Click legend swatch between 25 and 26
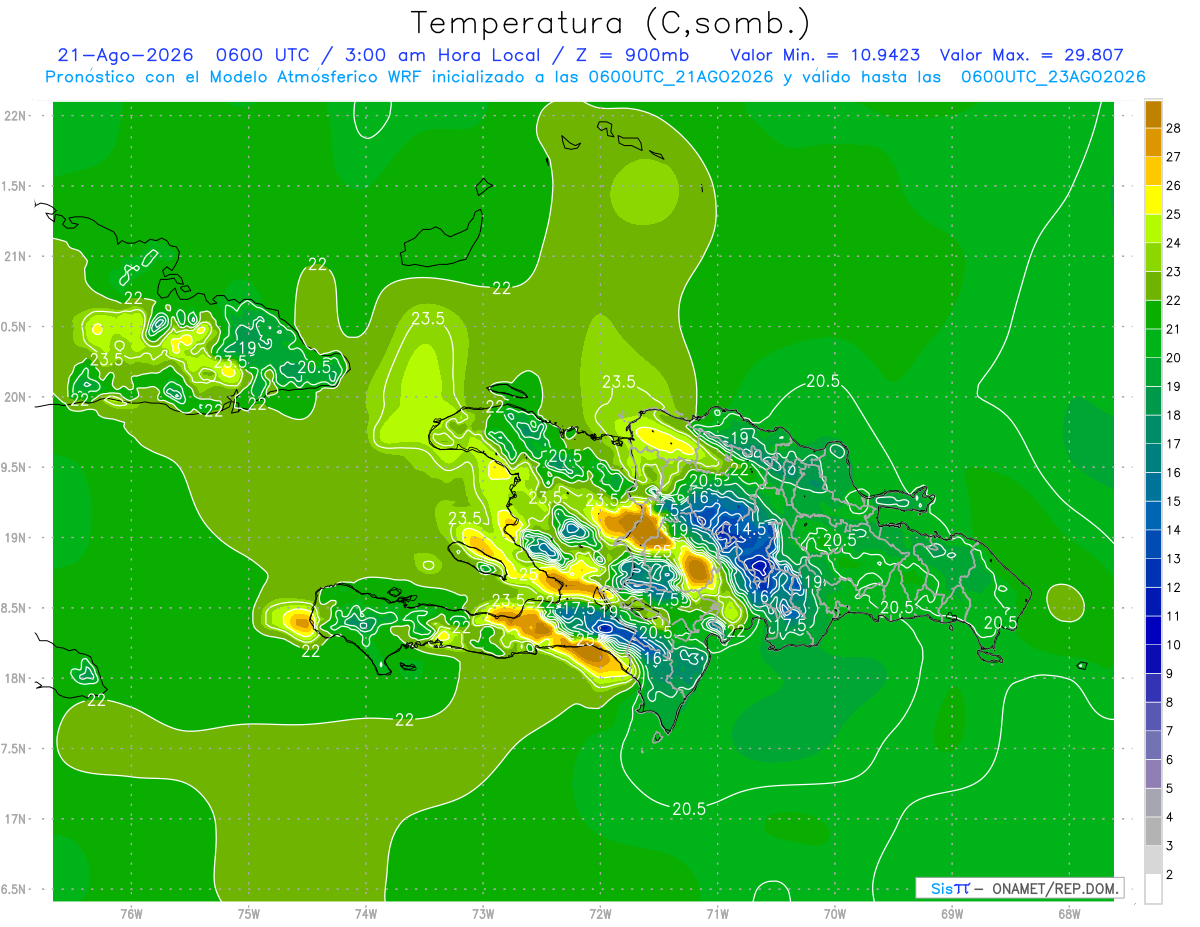 click(1153, 200)
